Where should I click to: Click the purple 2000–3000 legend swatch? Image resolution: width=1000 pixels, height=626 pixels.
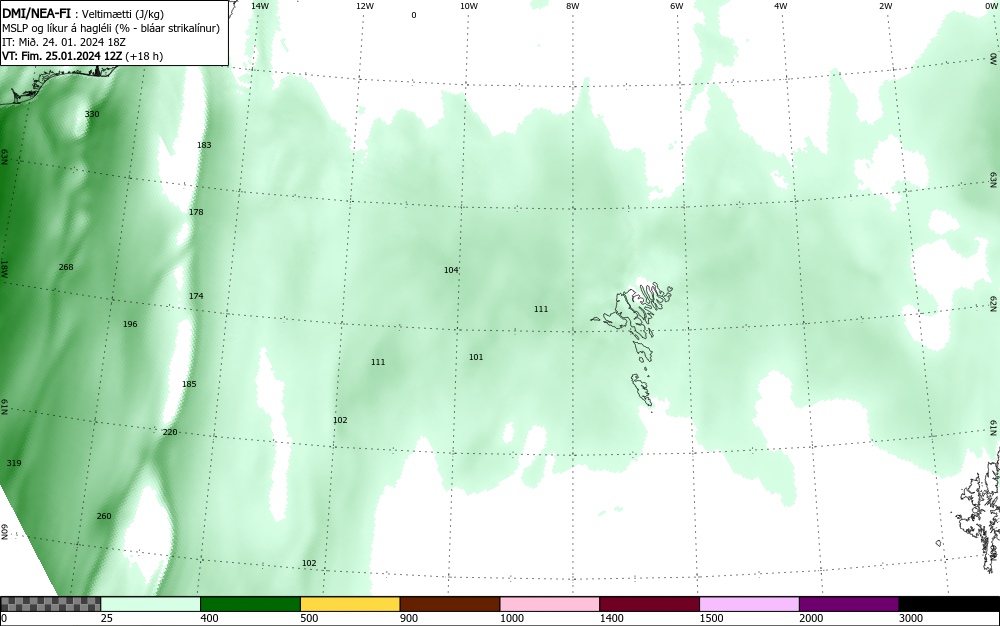click(849, 604)
